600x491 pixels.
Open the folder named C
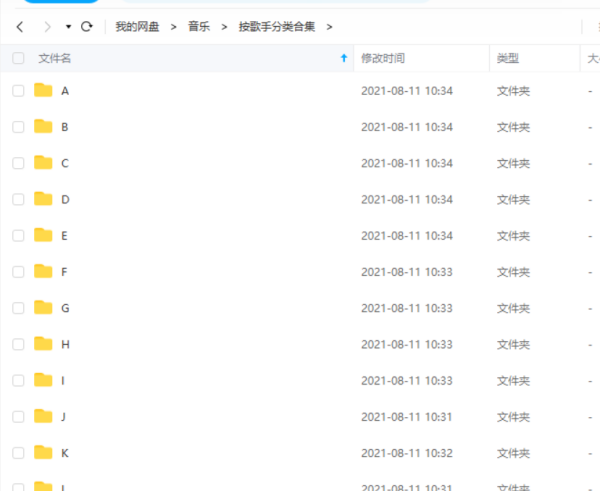click(x=65, y=163)
